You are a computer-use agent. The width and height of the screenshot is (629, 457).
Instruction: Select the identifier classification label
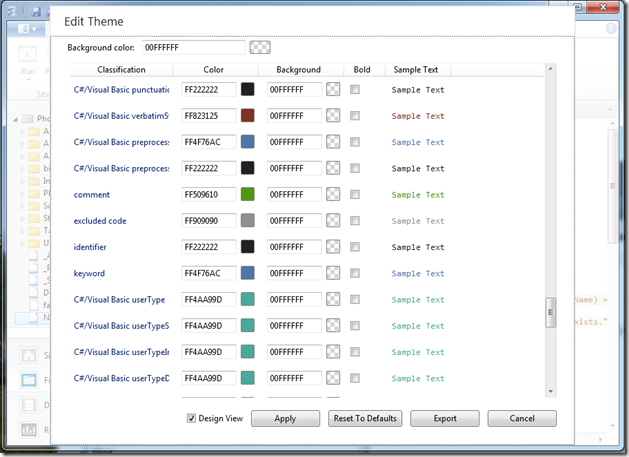tap(90, 247)
